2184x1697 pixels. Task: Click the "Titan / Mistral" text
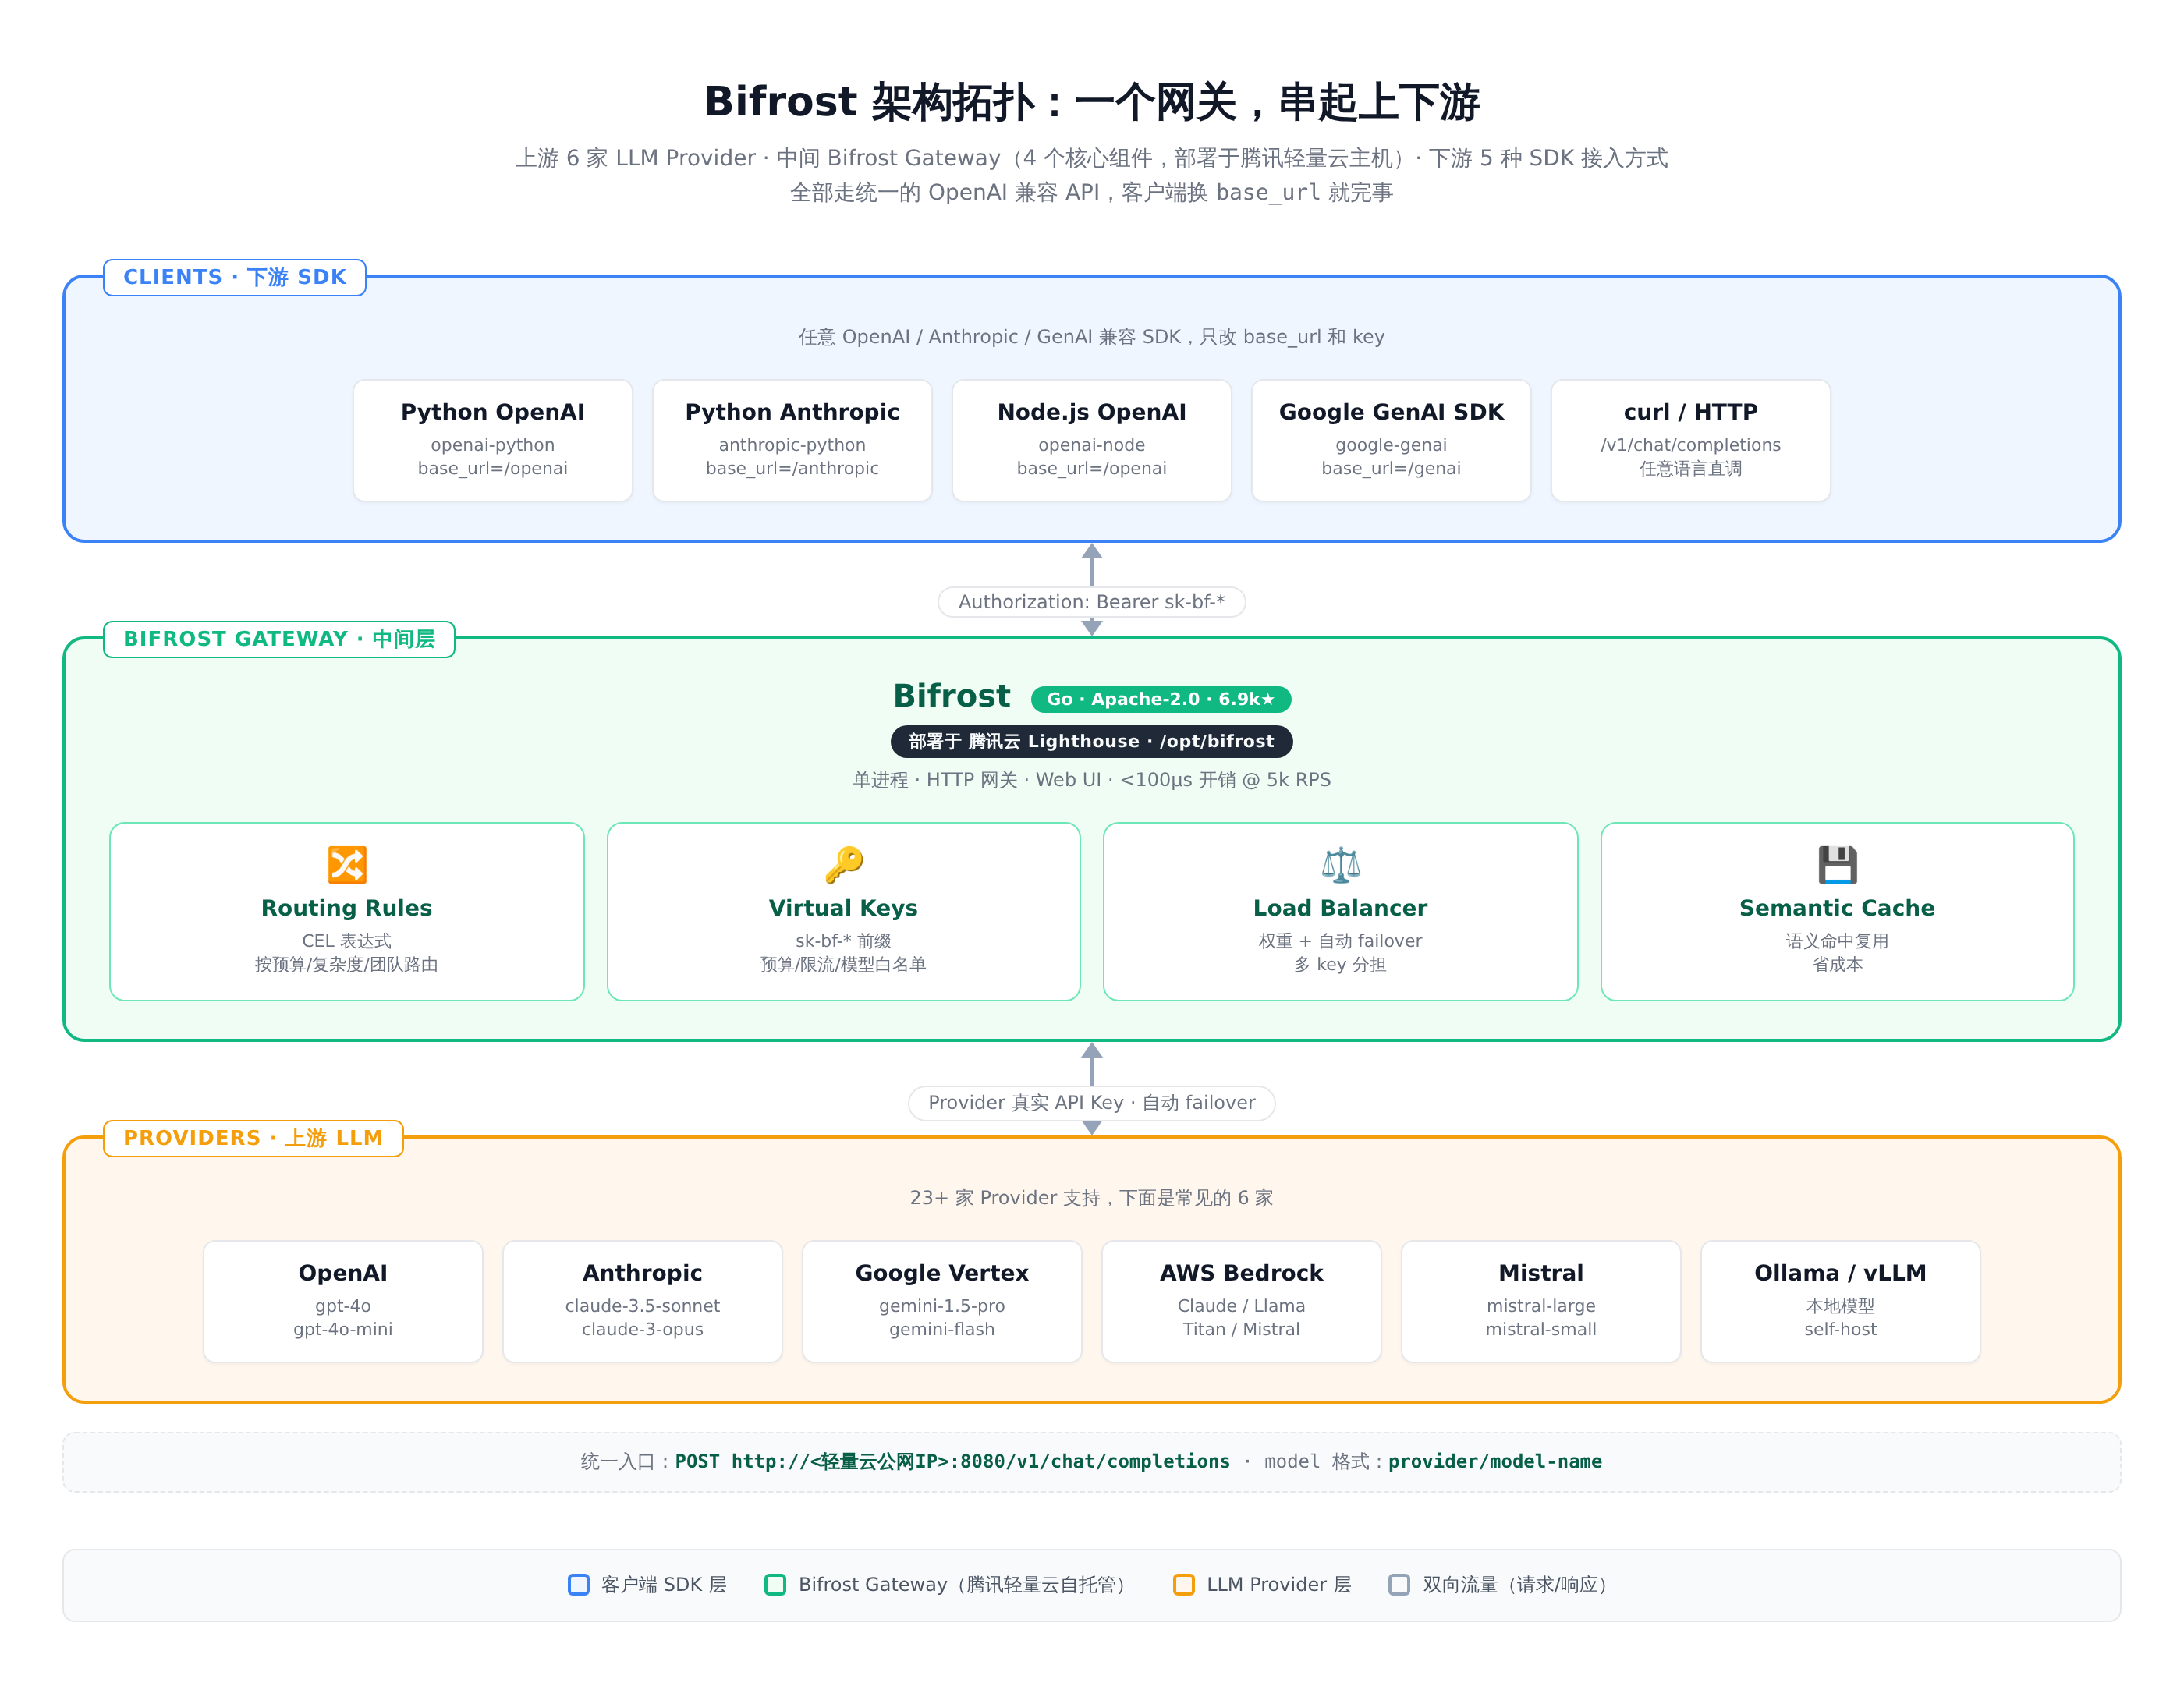tap(1242, 1330)
